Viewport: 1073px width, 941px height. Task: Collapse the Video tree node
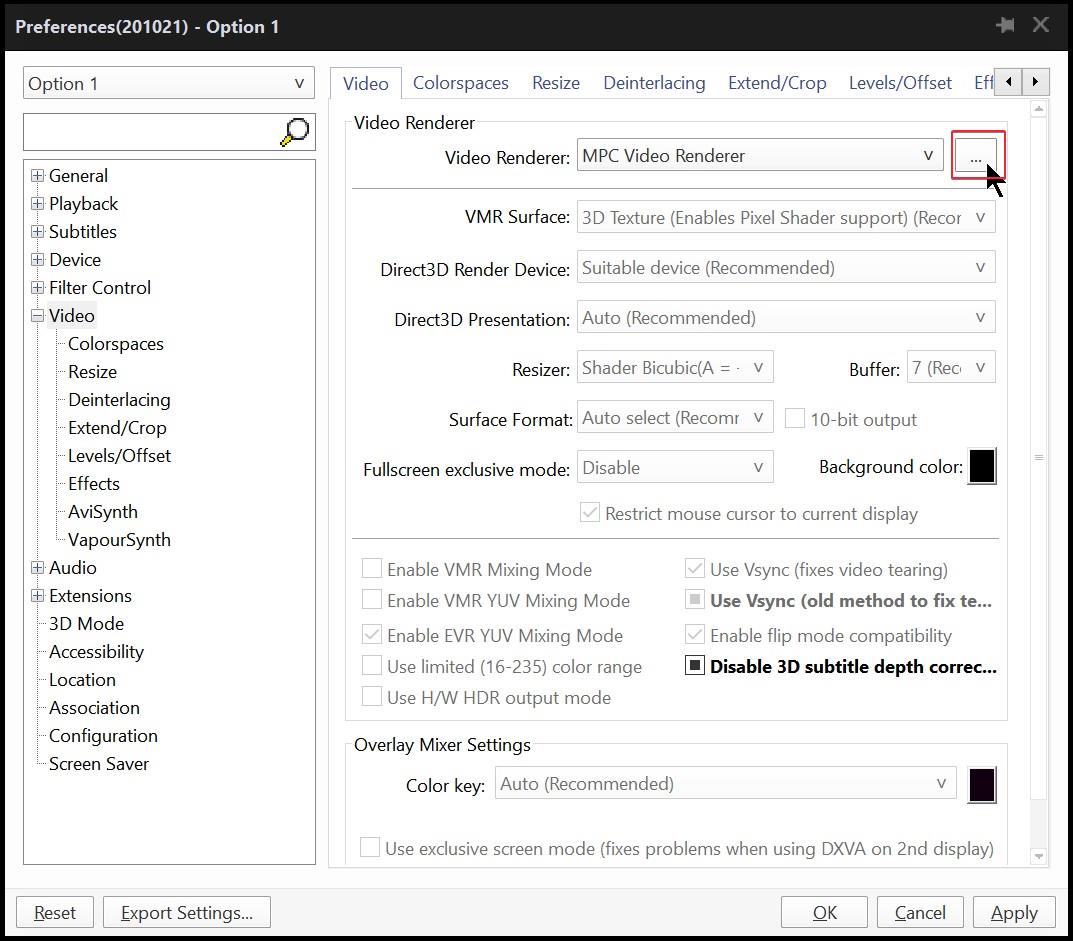38,316
